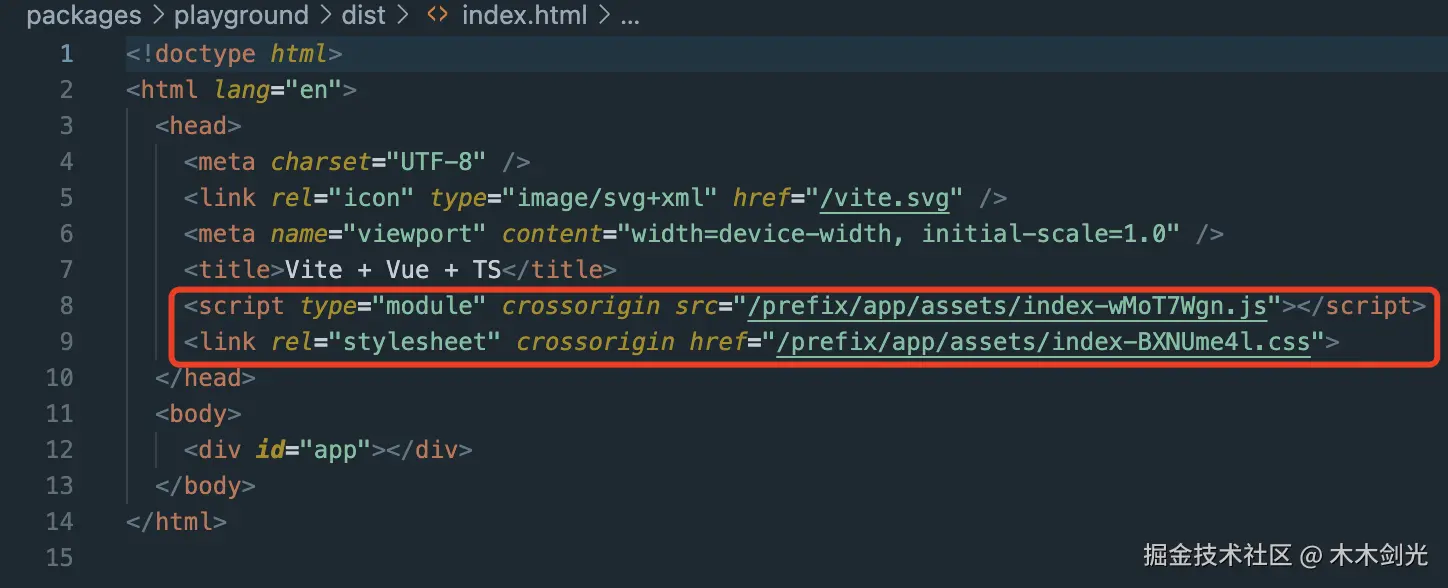The width and height of the screenshot is (1448, 588).
Task: Click the opening head tag
Action: tap(198, 126)
